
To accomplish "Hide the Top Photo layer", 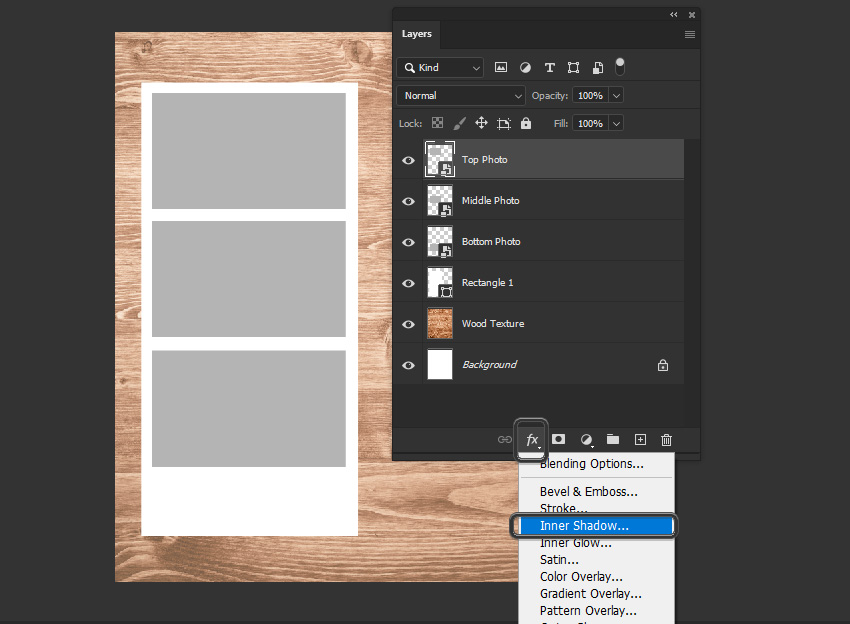I will click(409, 160).
